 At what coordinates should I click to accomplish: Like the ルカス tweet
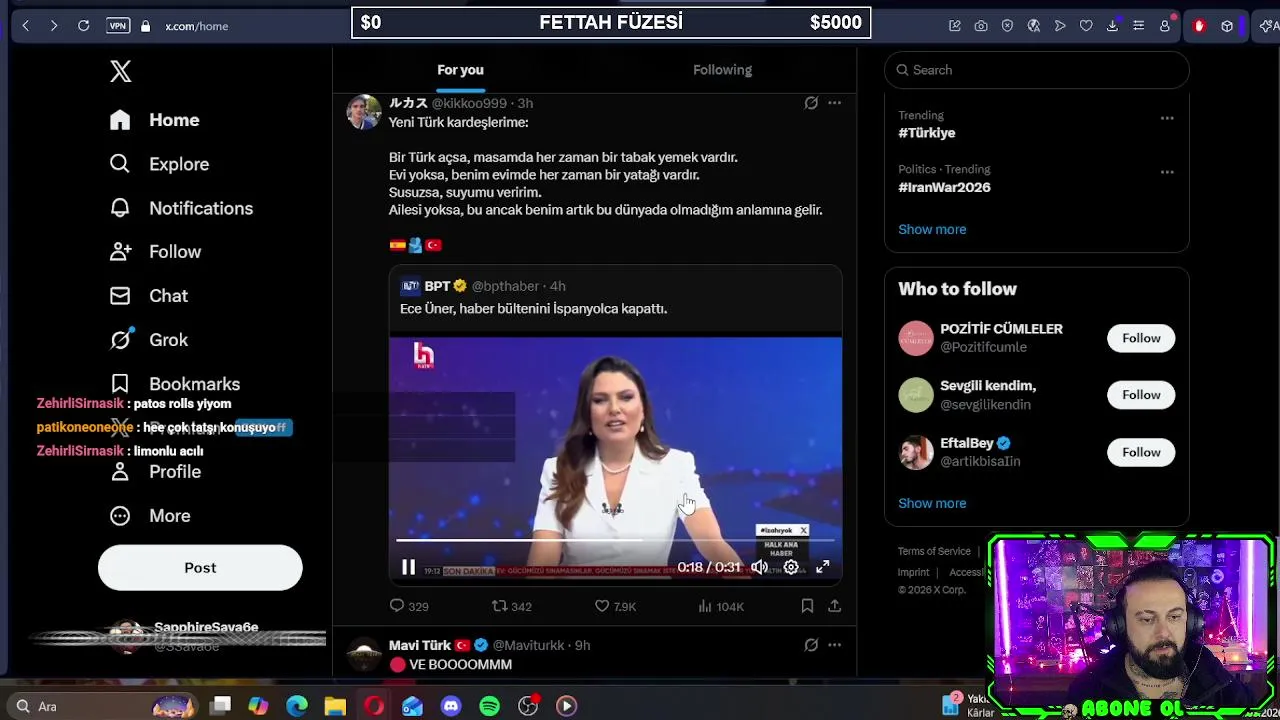click(615, 606)
